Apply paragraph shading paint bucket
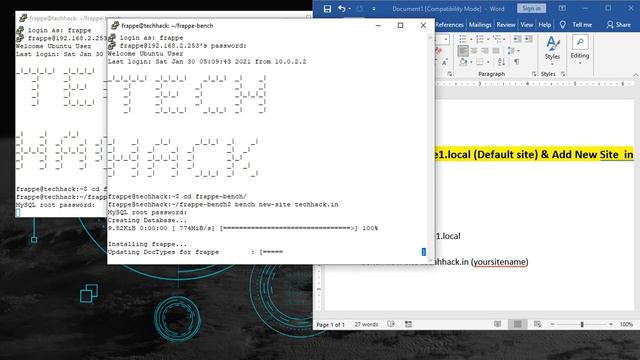The height and width of the screenshot is (360, 640). click(x=463, y=62)
